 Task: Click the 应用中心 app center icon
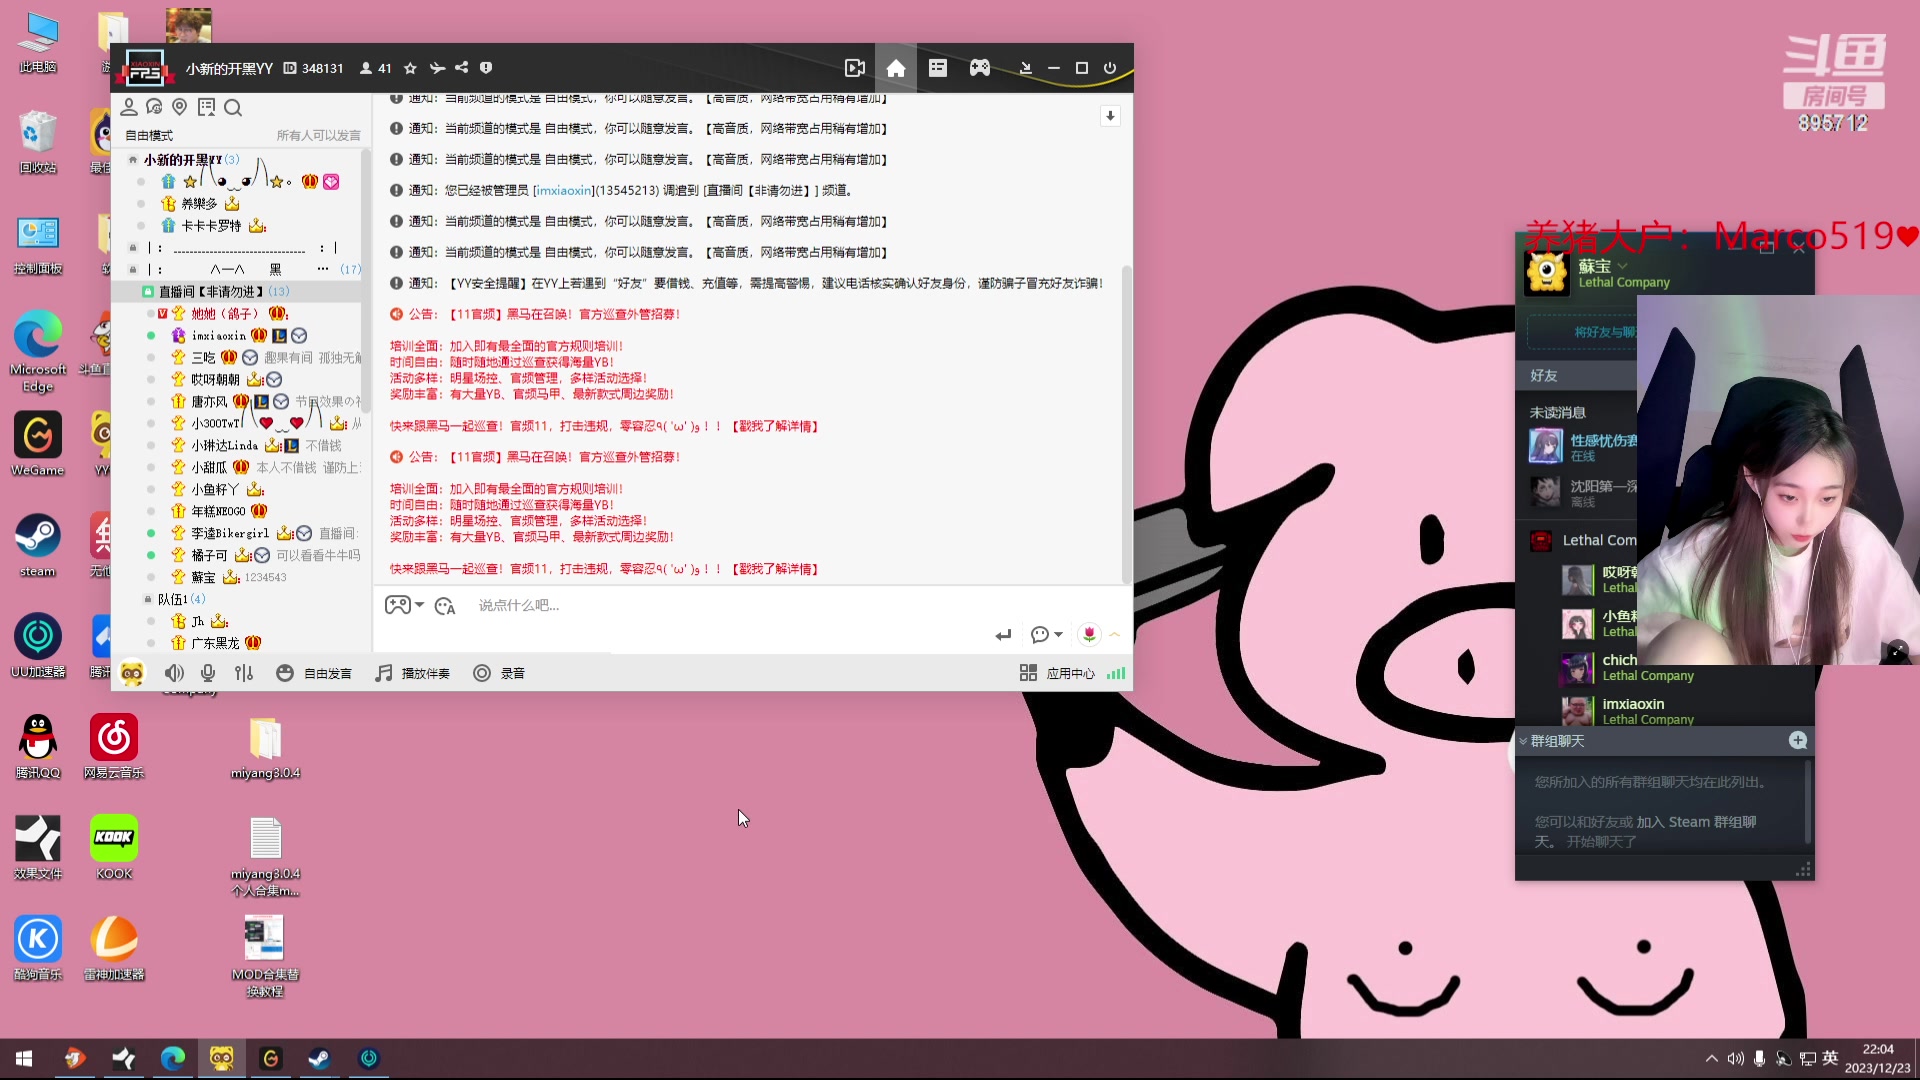pos(1028,673)
